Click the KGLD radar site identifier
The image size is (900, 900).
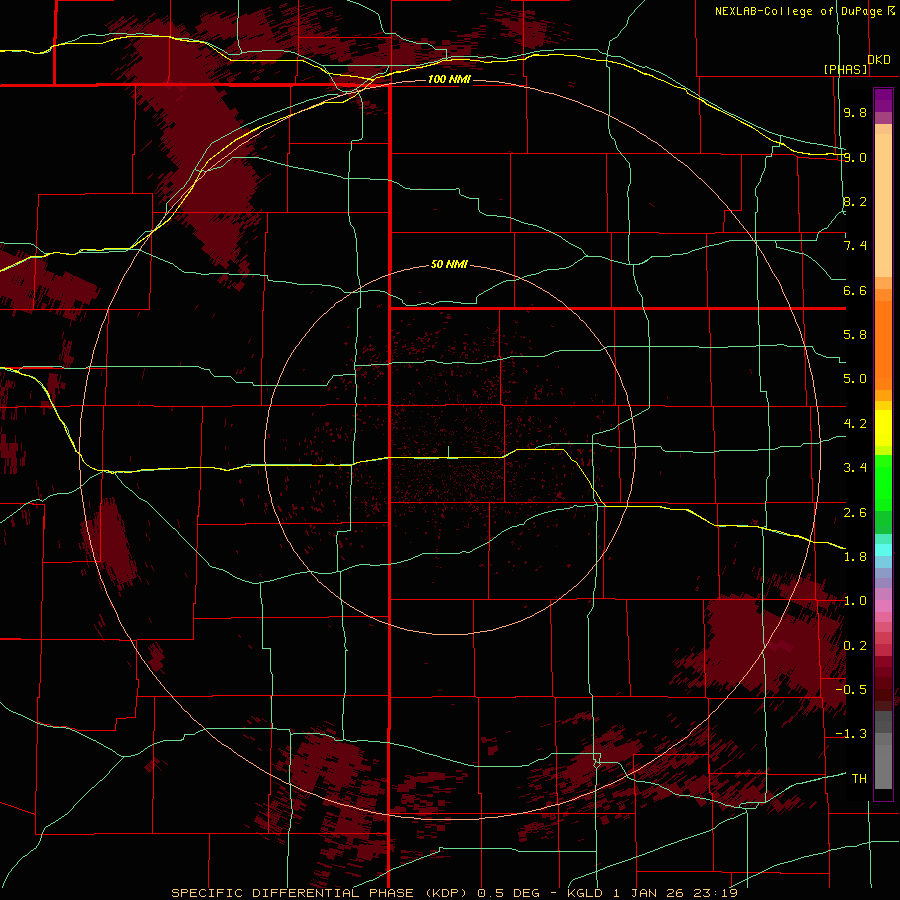pos(585,893)
